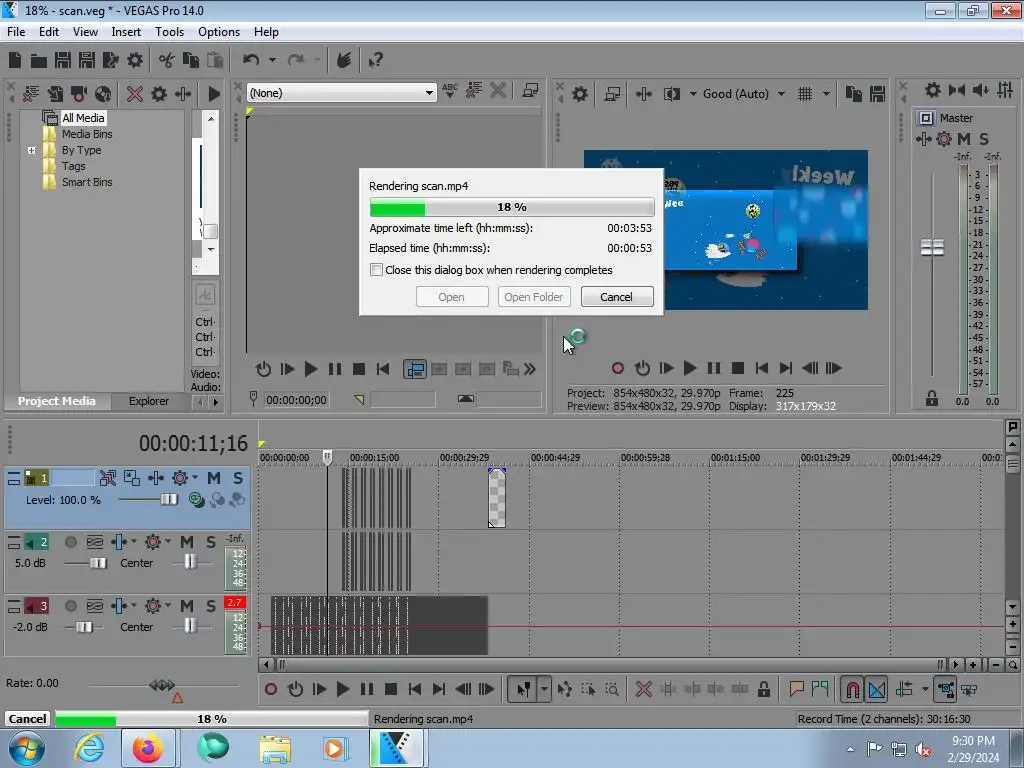Click Cancel button in the status bar
The image size is (1024, 768).
click(x=27, y=719)
